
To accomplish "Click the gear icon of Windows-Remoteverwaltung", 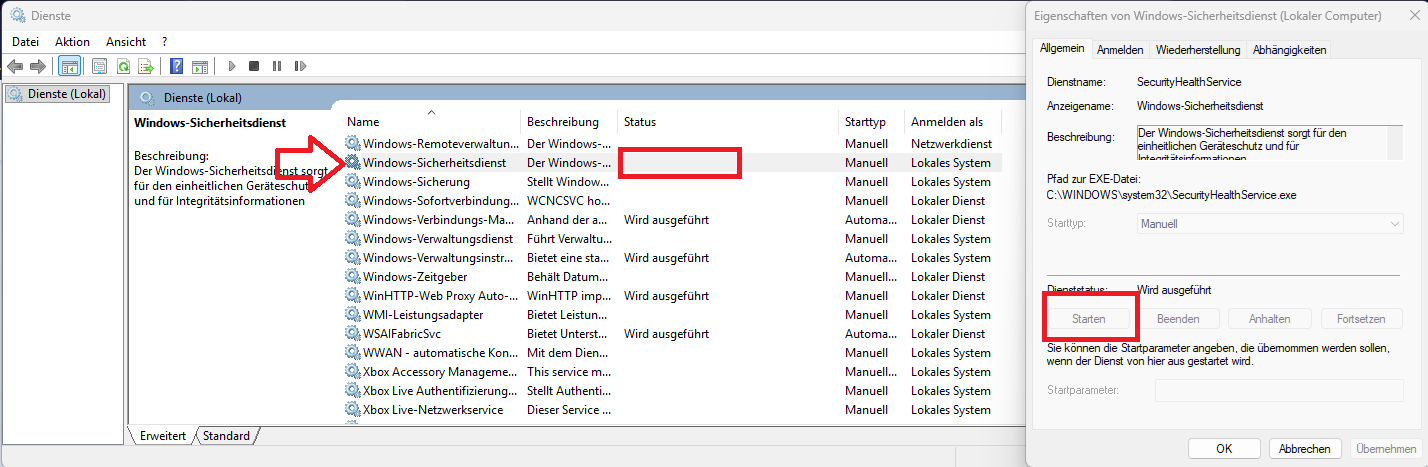I will point(352,144).
